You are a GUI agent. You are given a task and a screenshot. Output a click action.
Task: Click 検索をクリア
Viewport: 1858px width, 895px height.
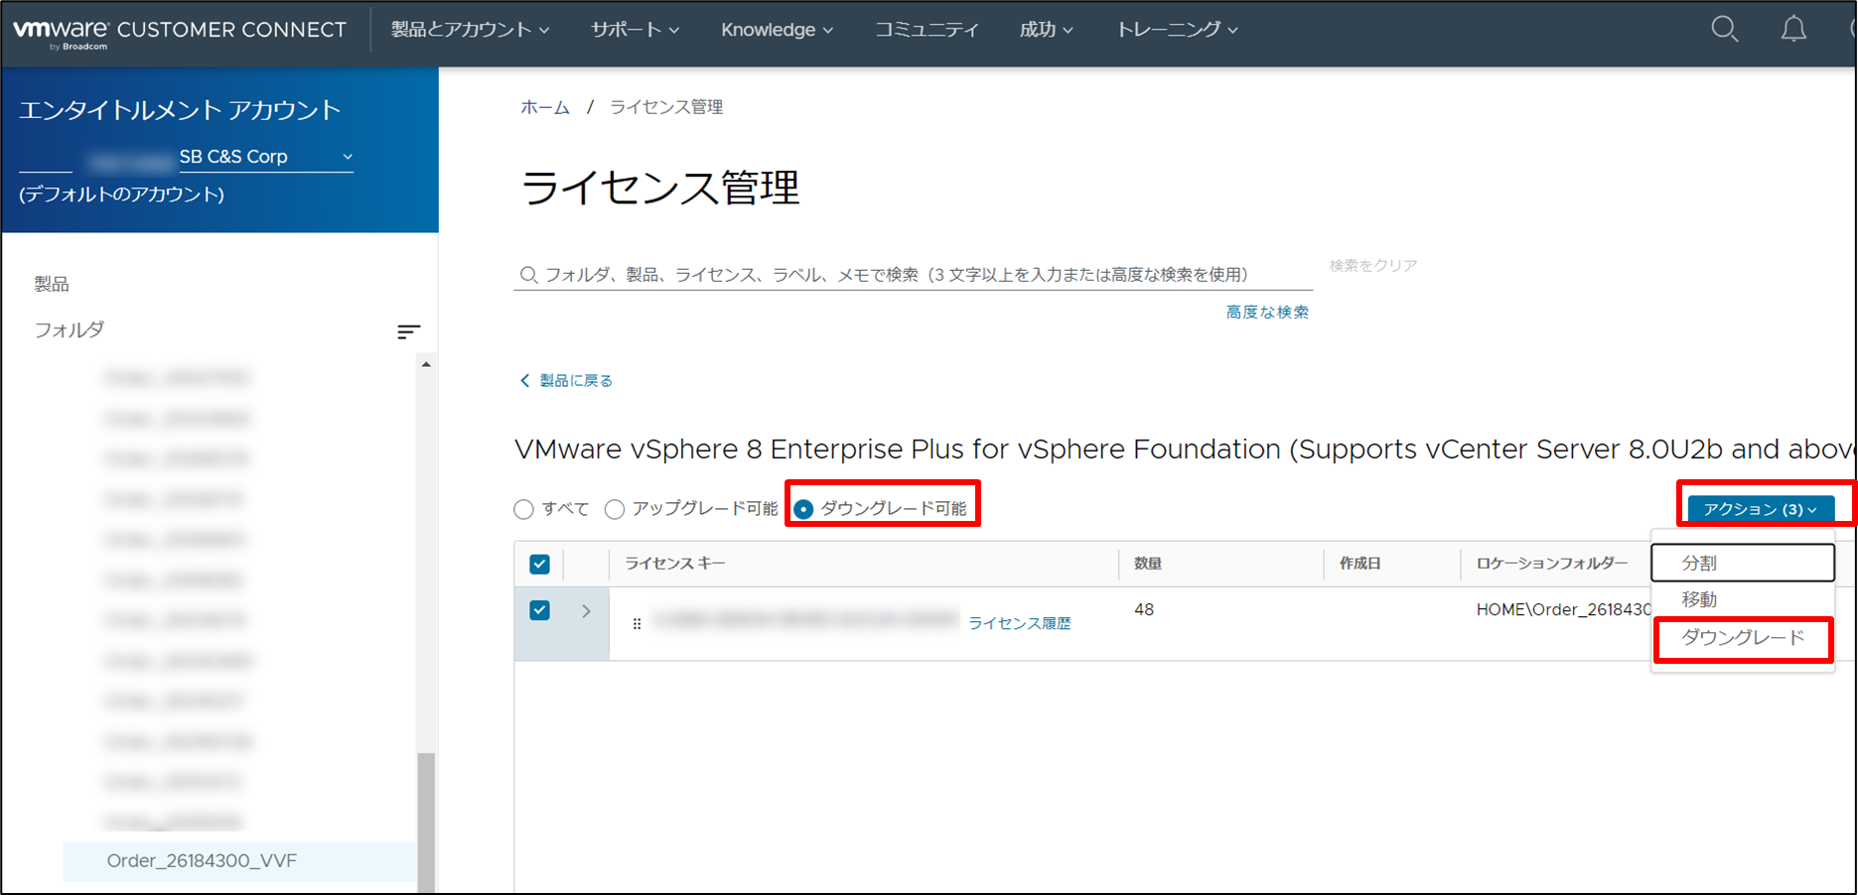point(1373,265)
